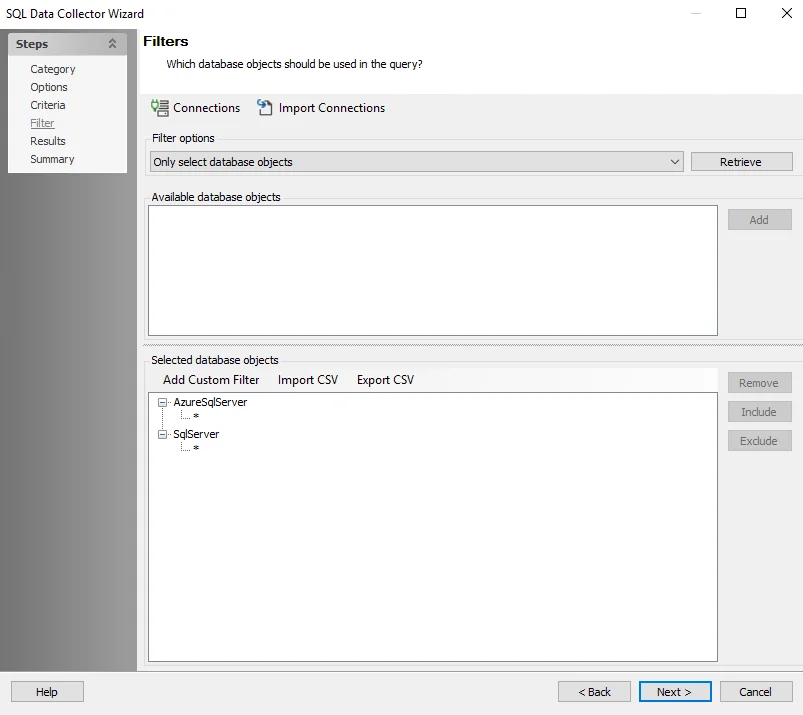
Task: Go to the Results step
Action: pyautogui.click(x=48, y=141)
